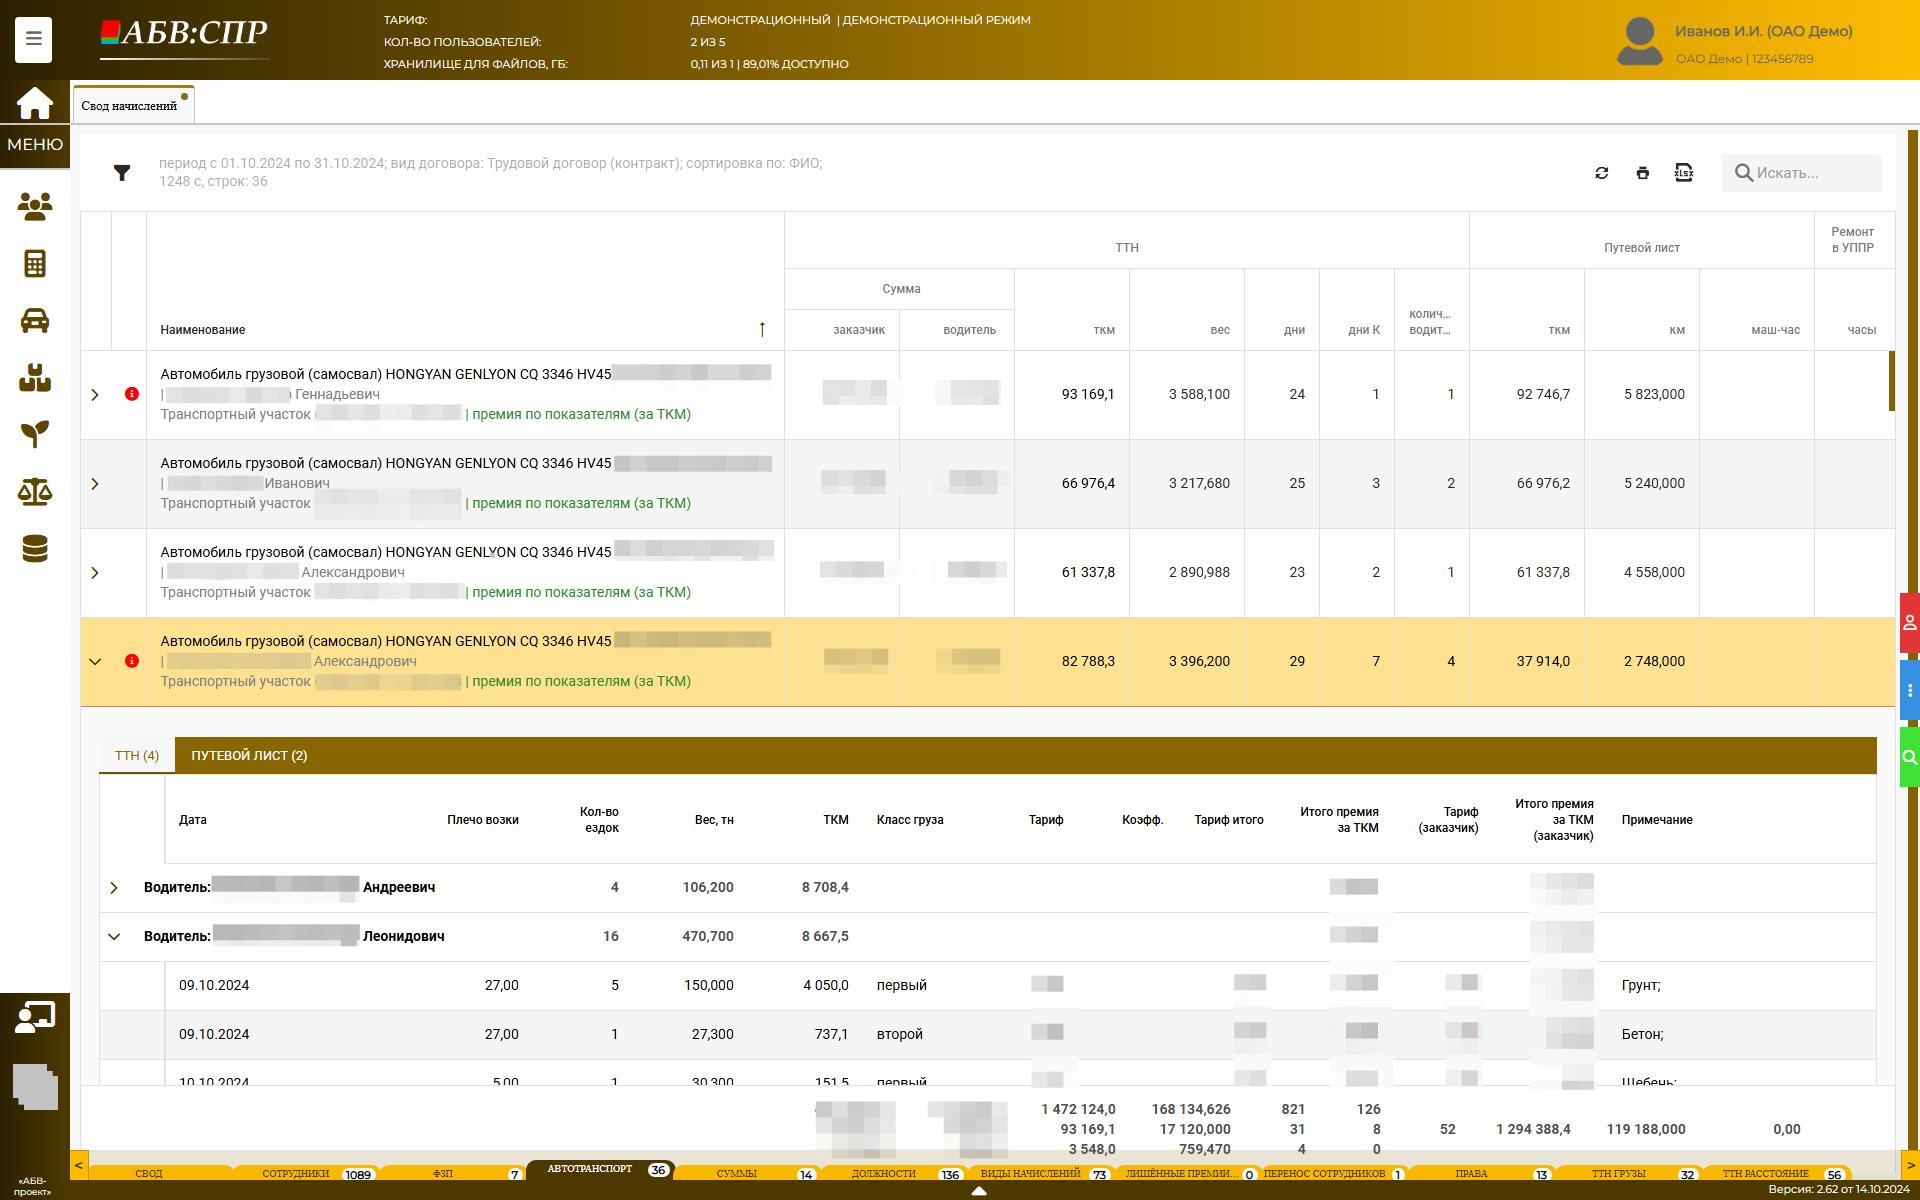The width and height of the screenshot is (1920, 1200).
Task: Click the up arrow at bottom bar
Action: pyautogui.click(x=979, y=1191)
